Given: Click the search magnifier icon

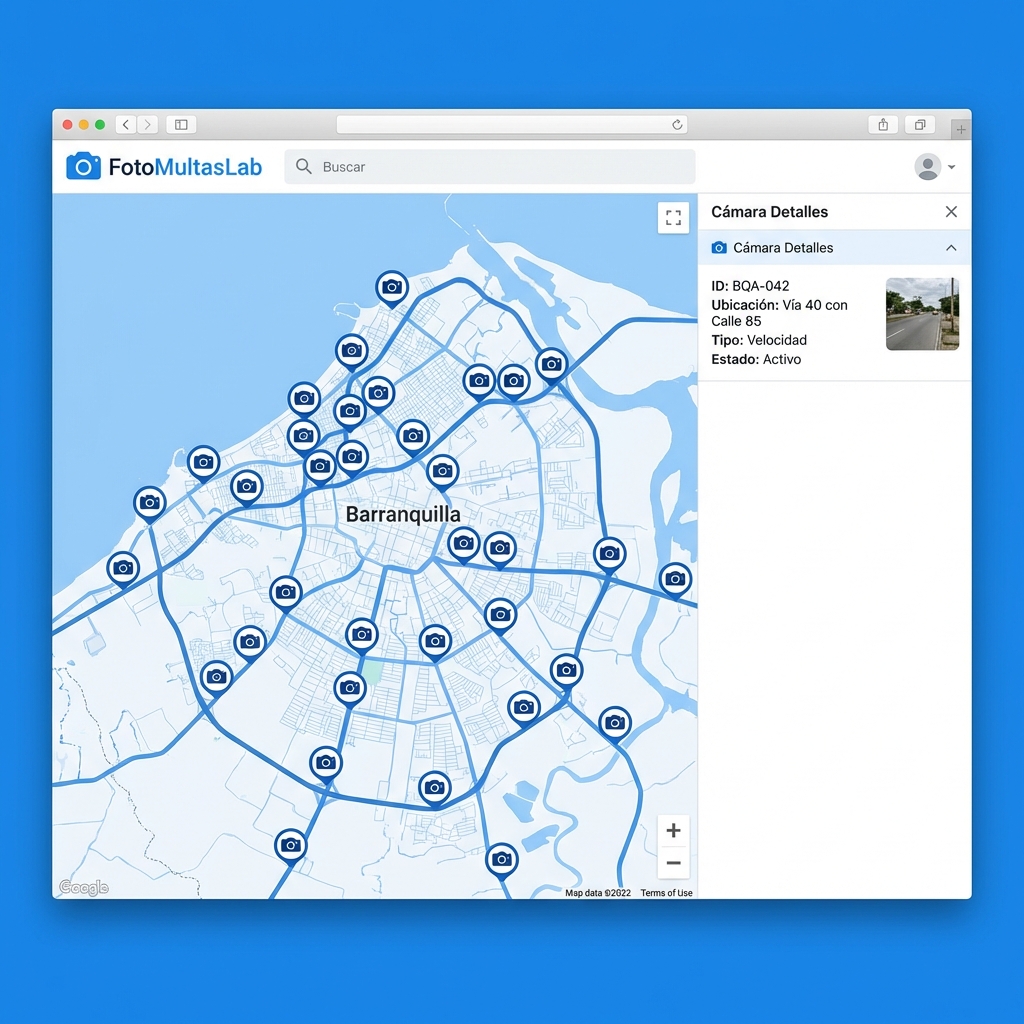Looking at the screenshot, I should click(303, 167).
